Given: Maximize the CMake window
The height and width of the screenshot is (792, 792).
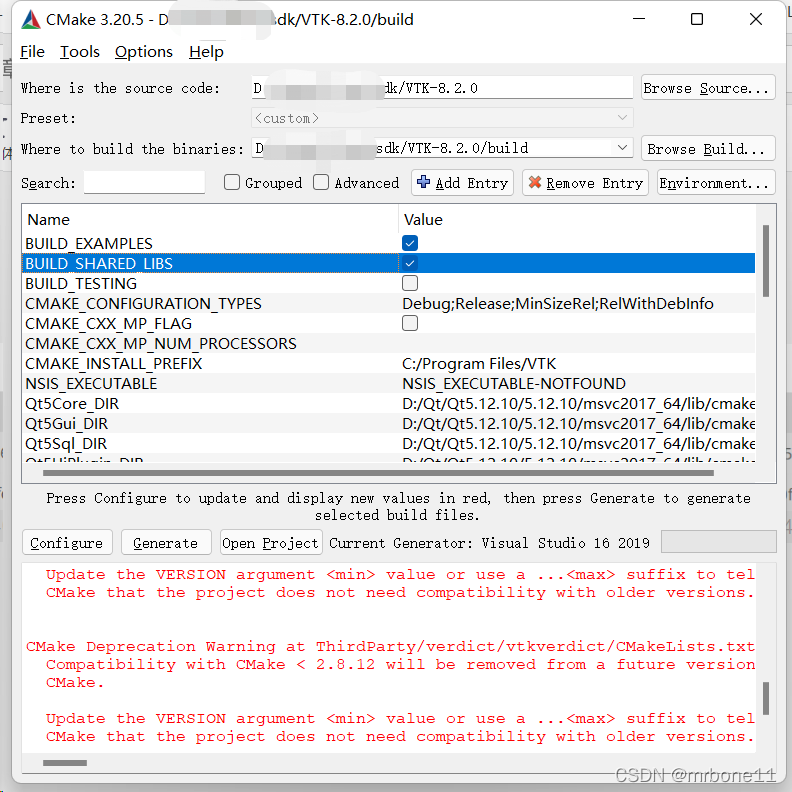Looking at the screenshot, I should [697, 19].
